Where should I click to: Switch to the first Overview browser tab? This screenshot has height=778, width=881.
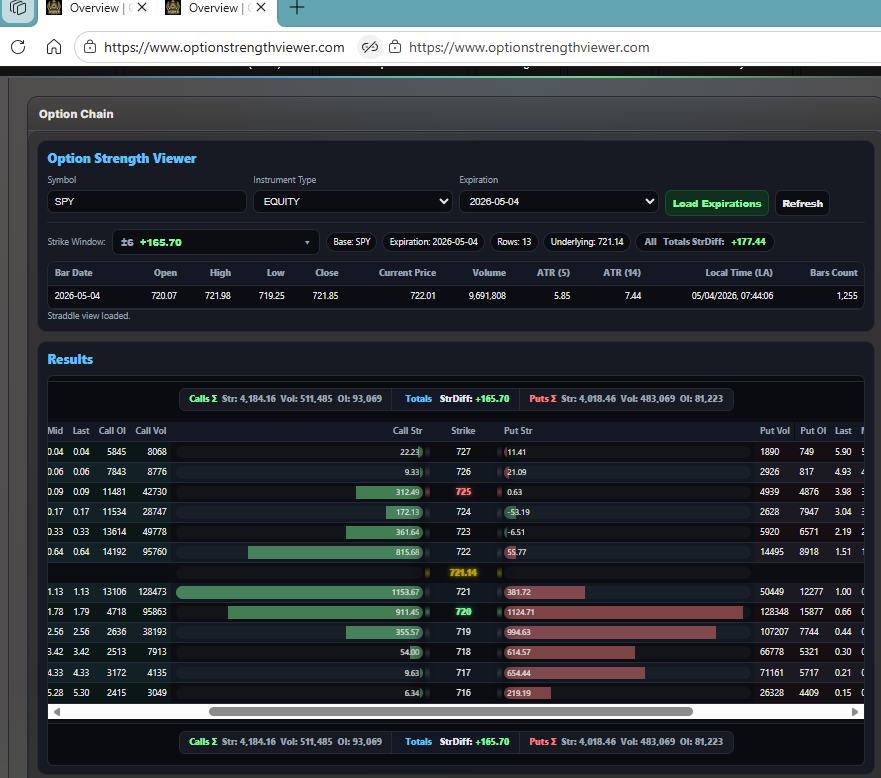click(96, 8)
